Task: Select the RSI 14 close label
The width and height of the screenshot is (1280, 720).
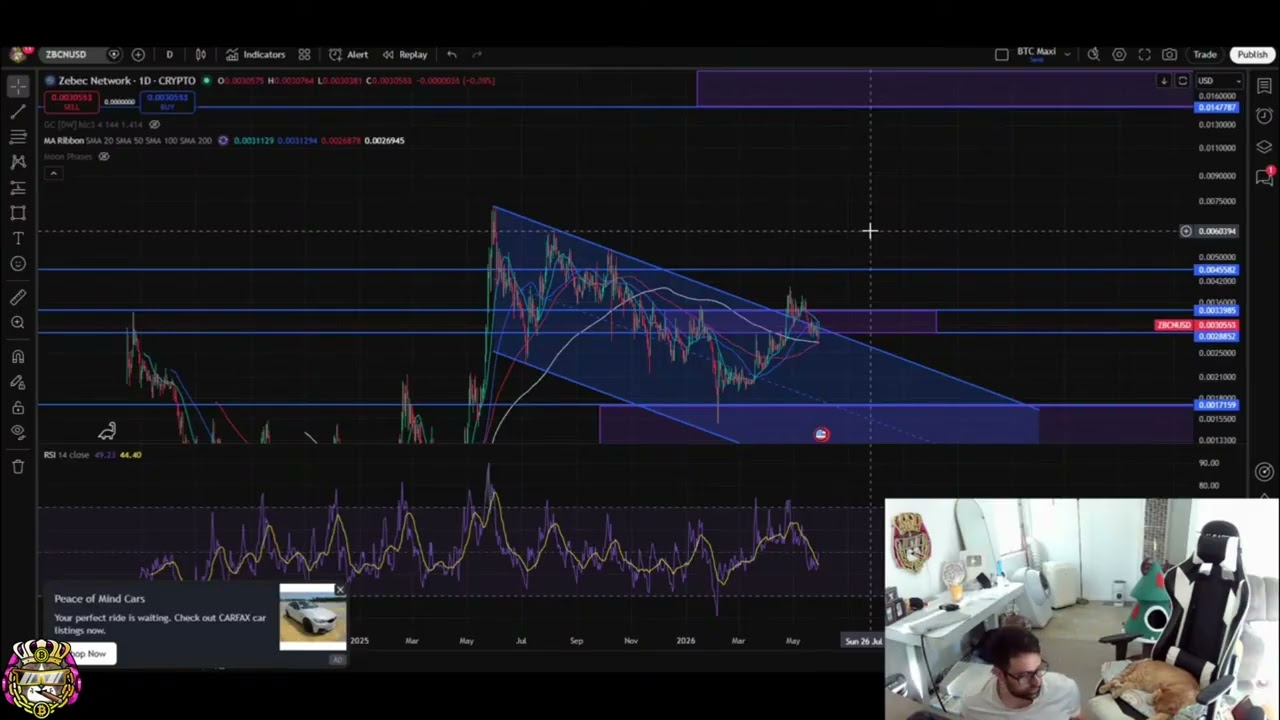Action: 66,455
